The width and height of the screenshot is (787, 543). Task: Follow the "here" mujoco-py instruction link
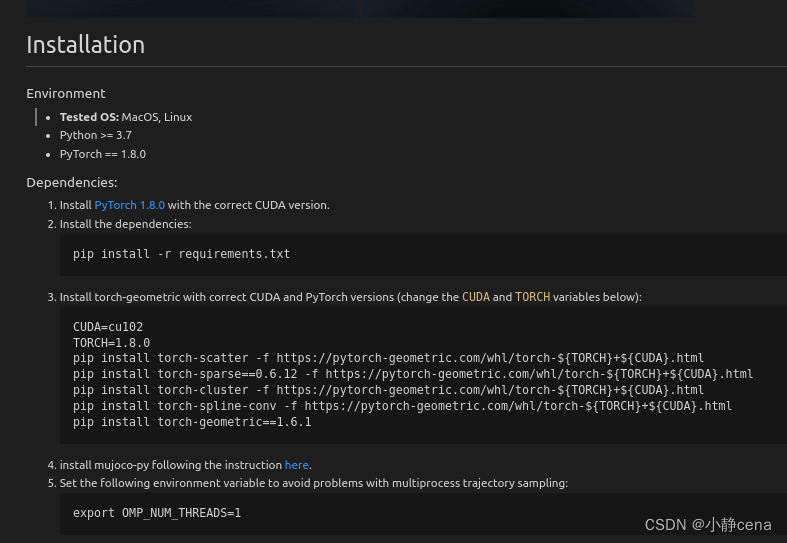tap(297, 465)
